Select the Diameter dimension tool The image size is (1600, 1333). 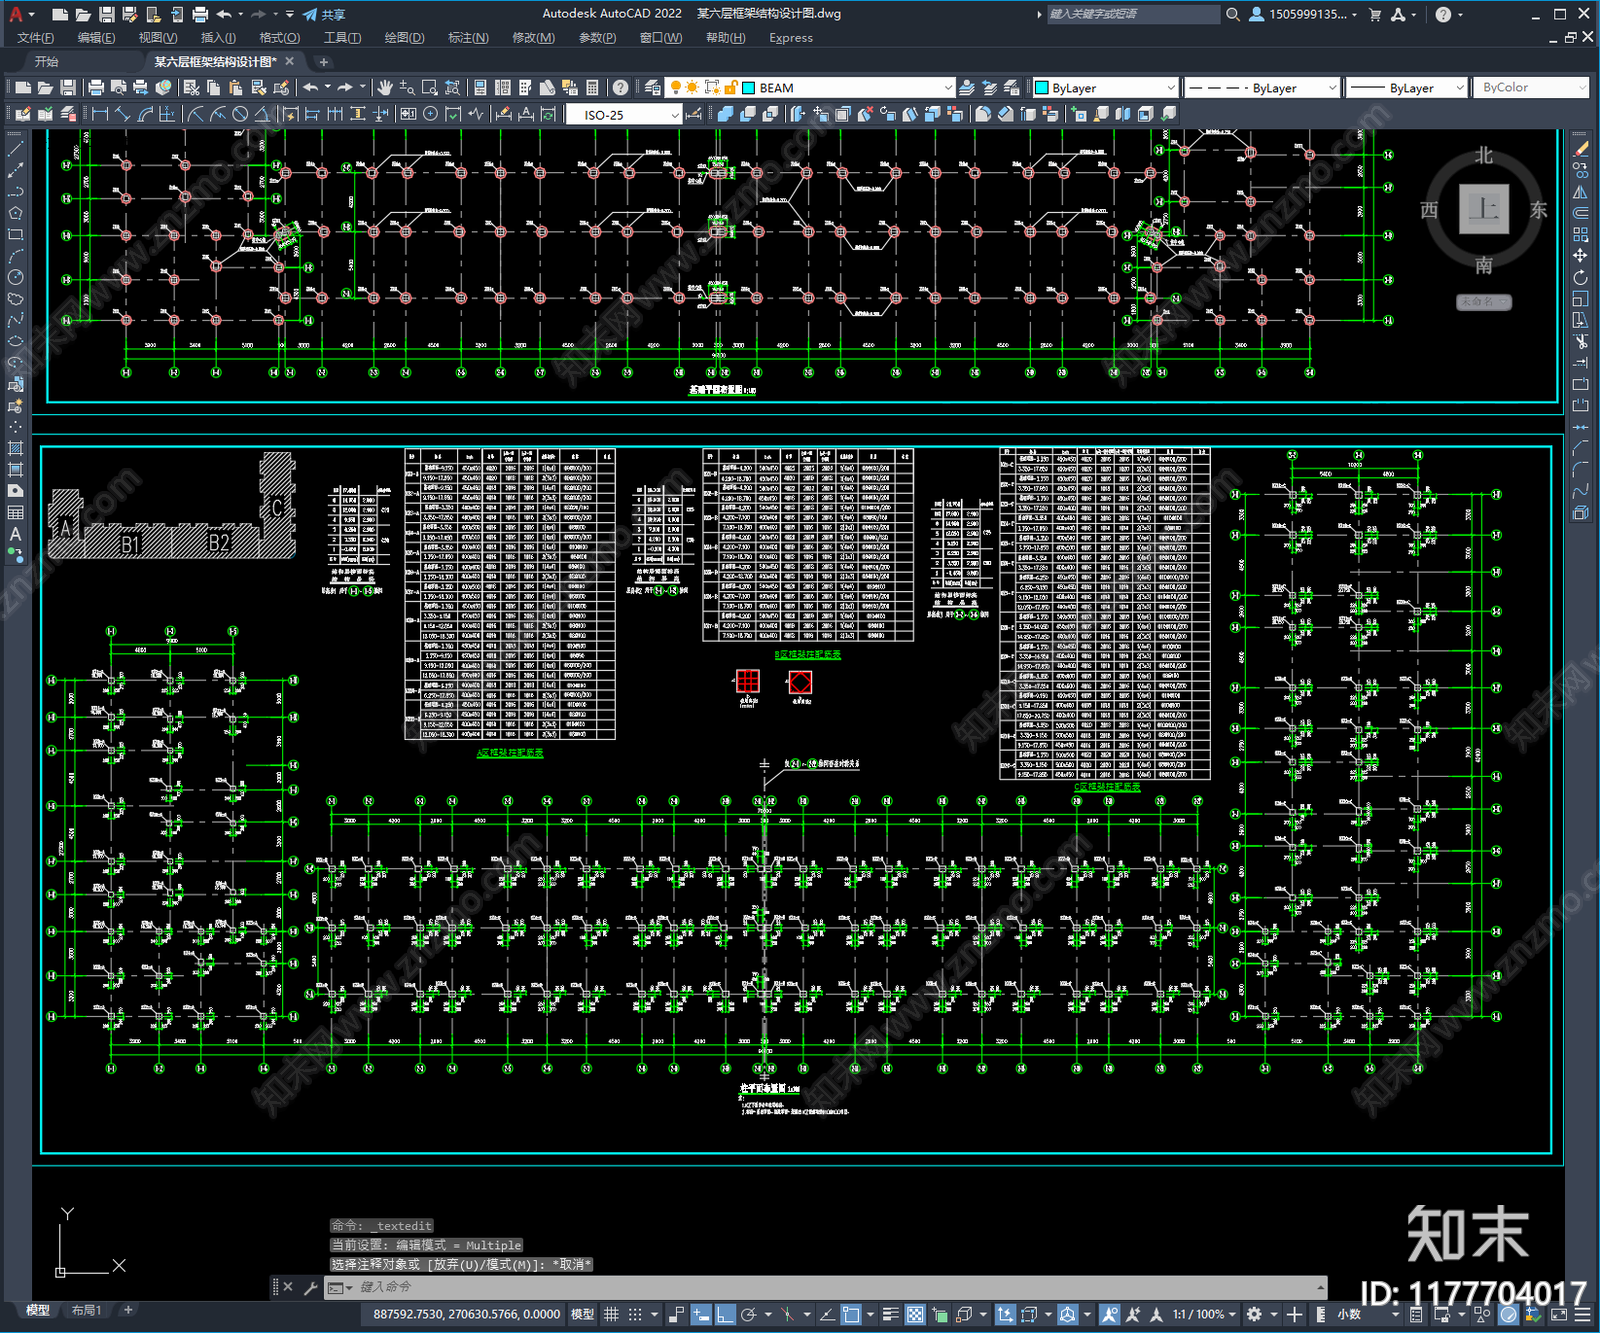240,114
